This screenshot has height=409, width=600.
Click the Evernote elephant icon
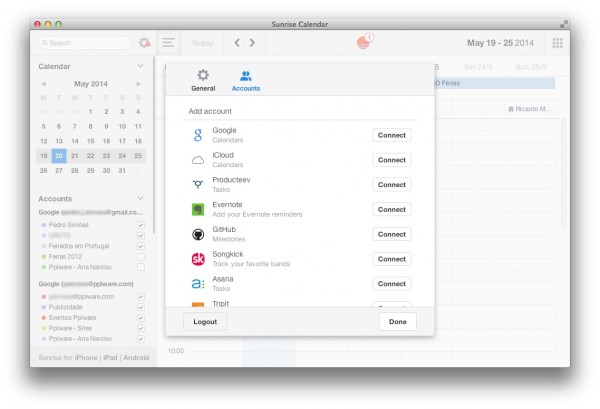198,210
